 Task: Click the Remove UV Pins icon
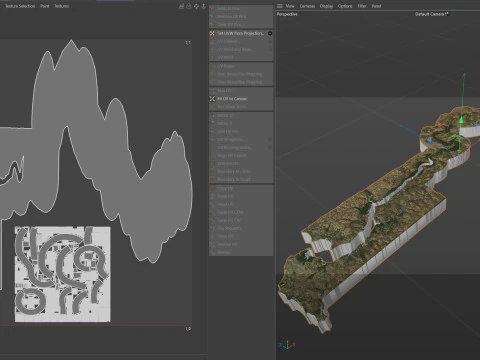pyautogui.click(x=212, y=16)
